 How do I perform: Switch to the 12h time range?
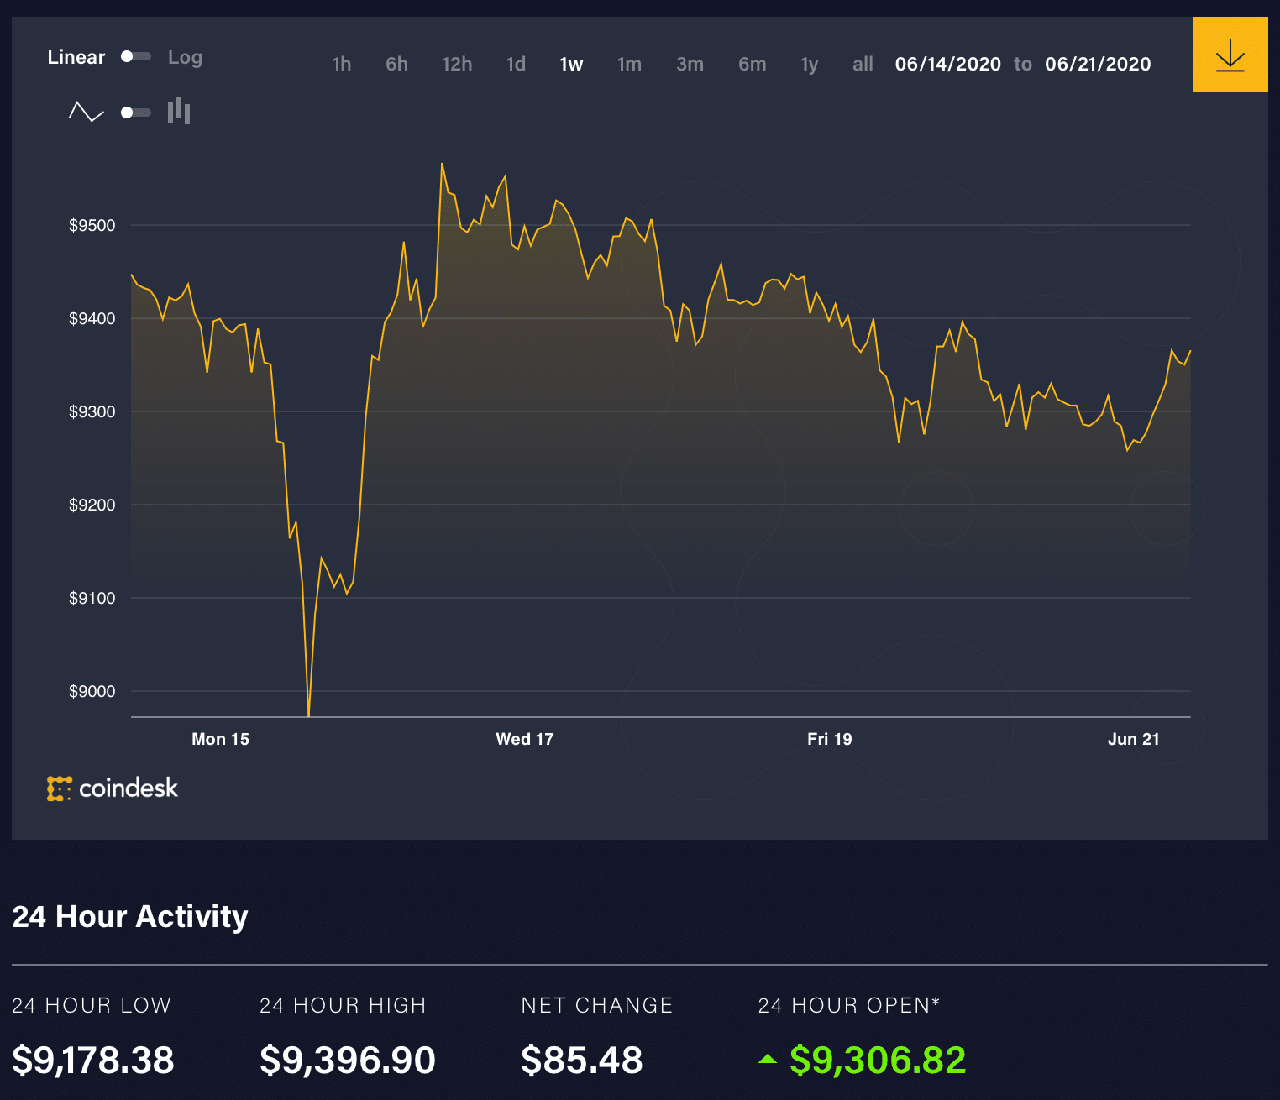point(457,64)
